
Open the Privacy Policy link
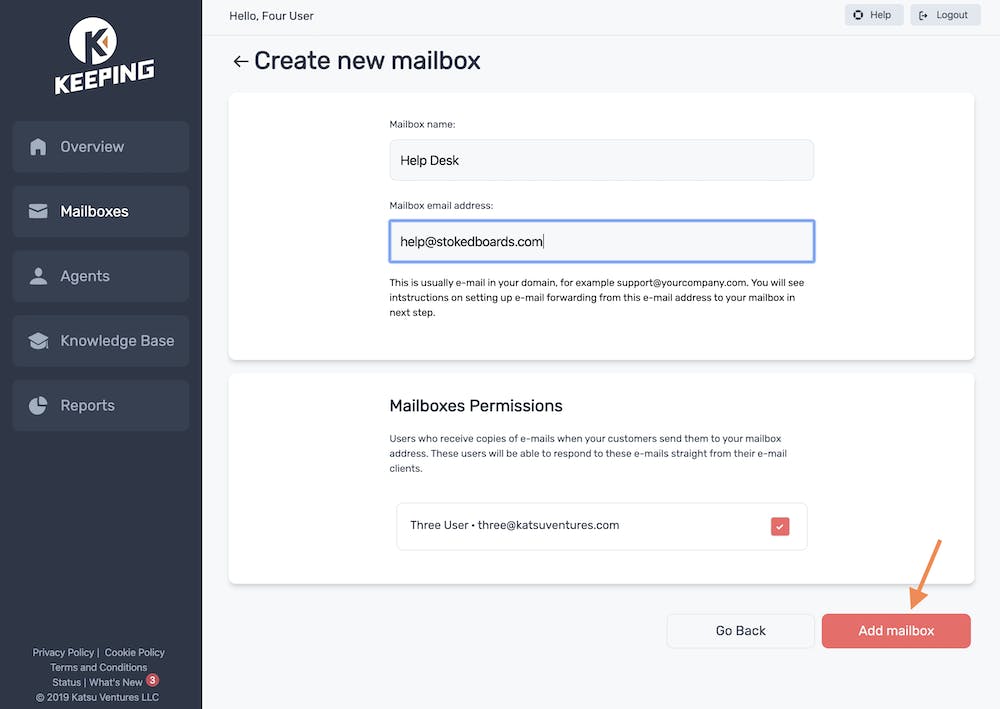pos(63,652)
